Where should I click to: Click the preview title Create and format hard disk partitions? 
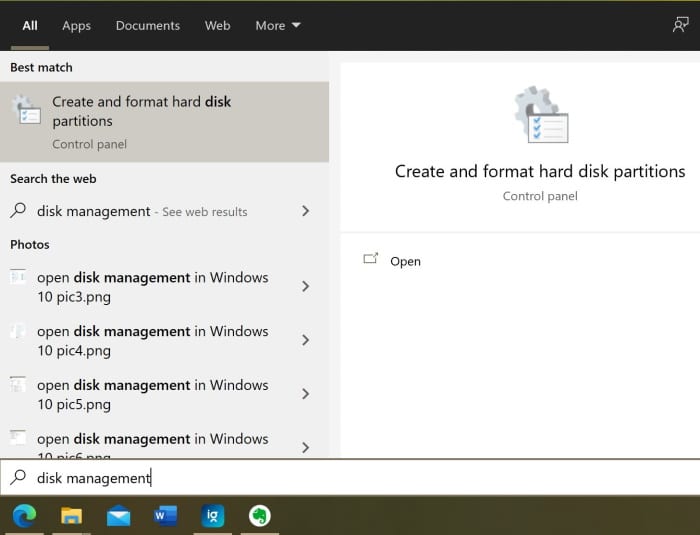click(540, 171)
